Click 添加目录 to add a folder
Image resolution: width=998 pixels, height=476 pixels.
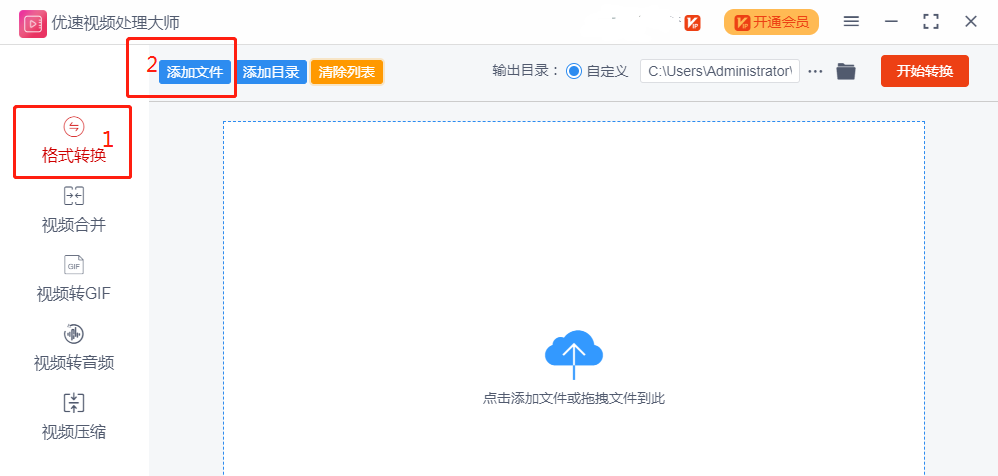(271, 72)
